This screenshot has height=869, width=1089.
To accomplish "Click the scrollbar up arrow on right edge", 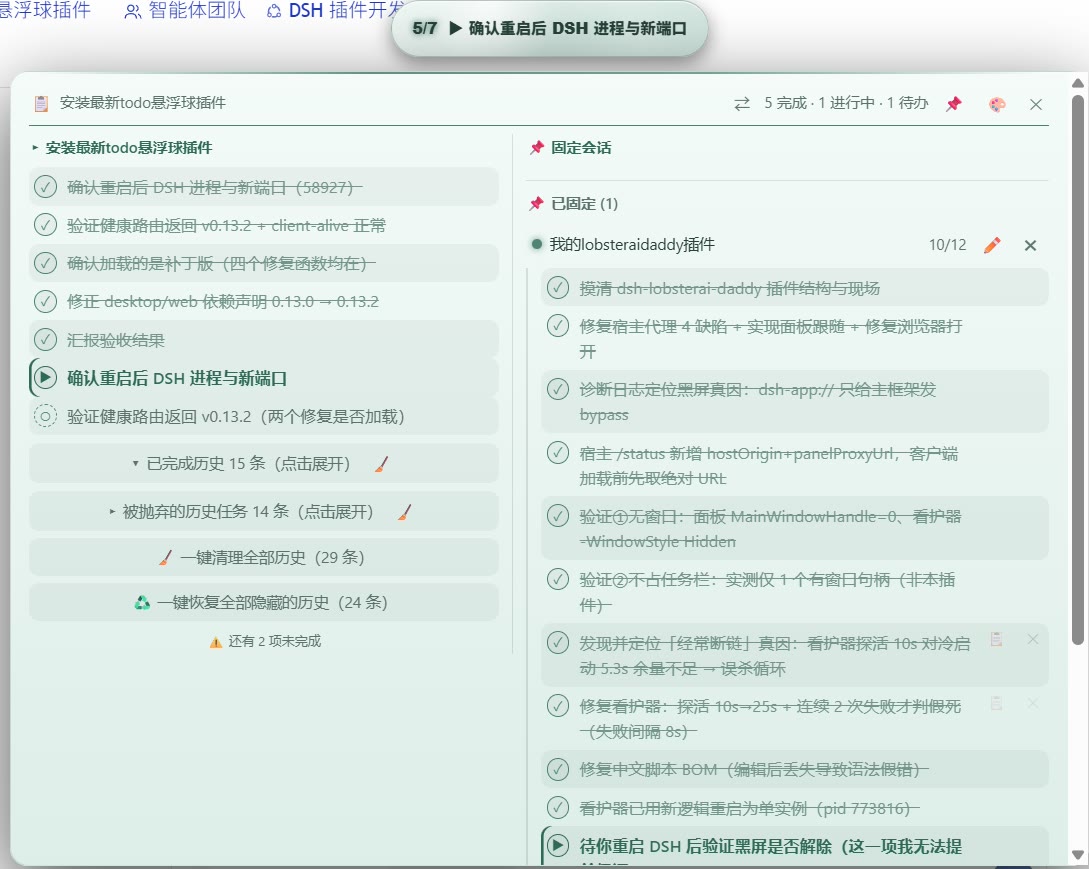I will pyautogui.click(x=1078, y=83).
